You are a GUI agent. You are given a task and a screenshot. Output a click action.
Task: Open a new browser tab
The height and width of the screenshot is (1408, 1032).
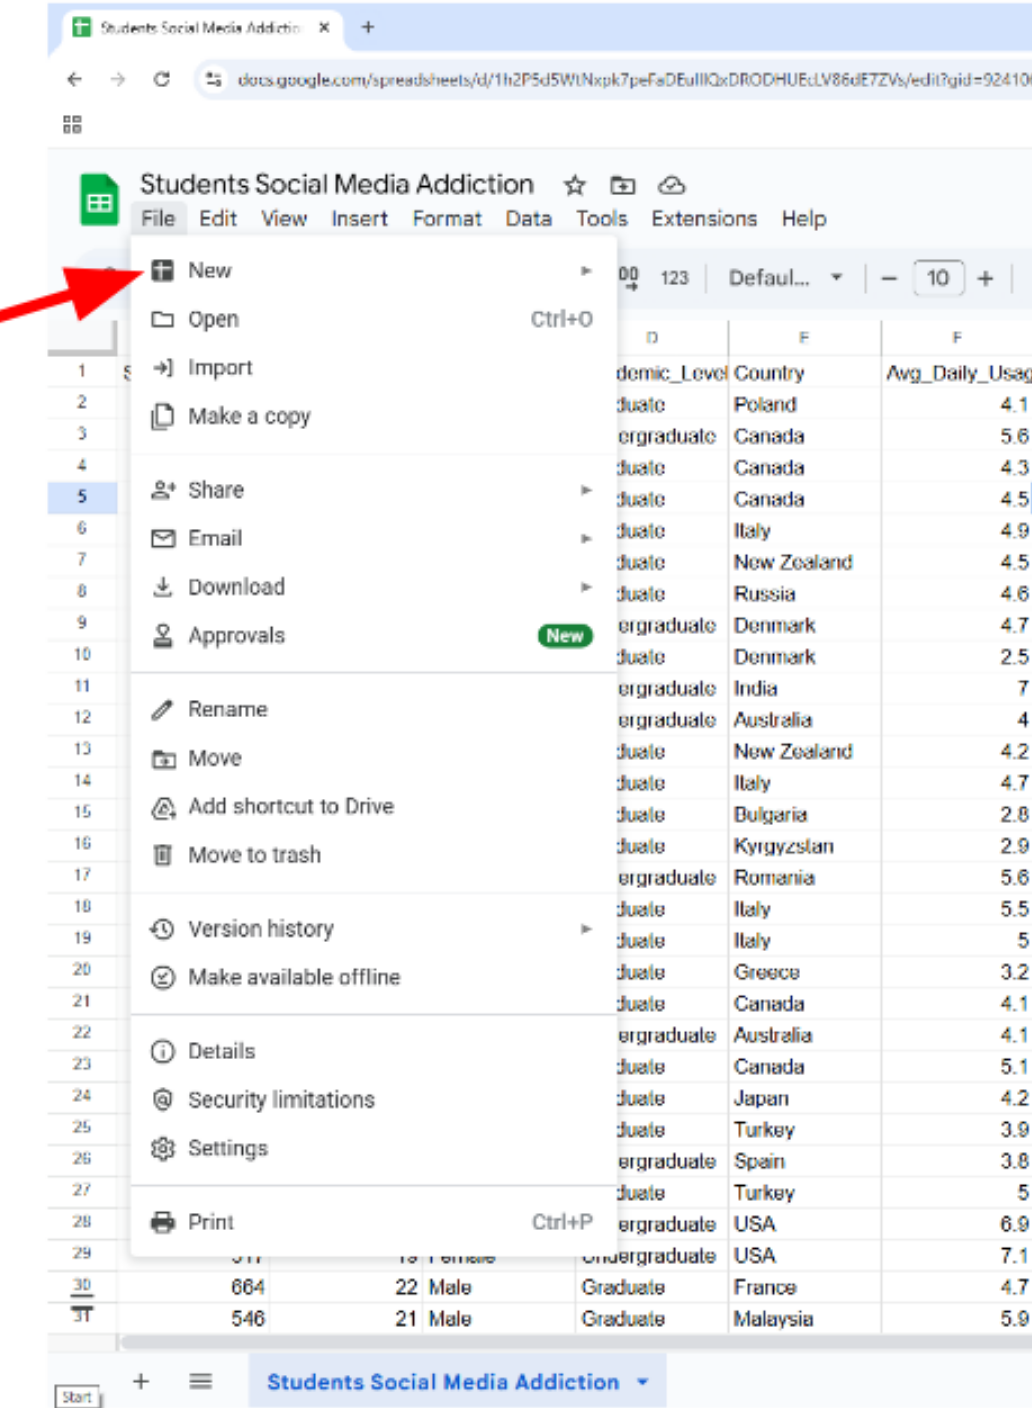(368, 28)
